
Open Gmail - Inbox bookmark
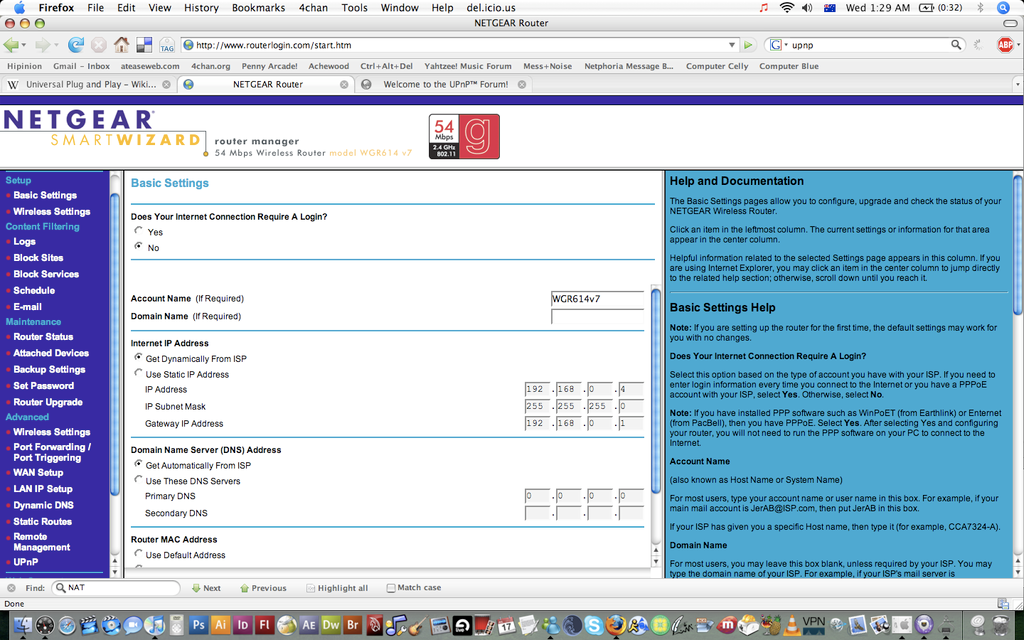click(82, 66)
